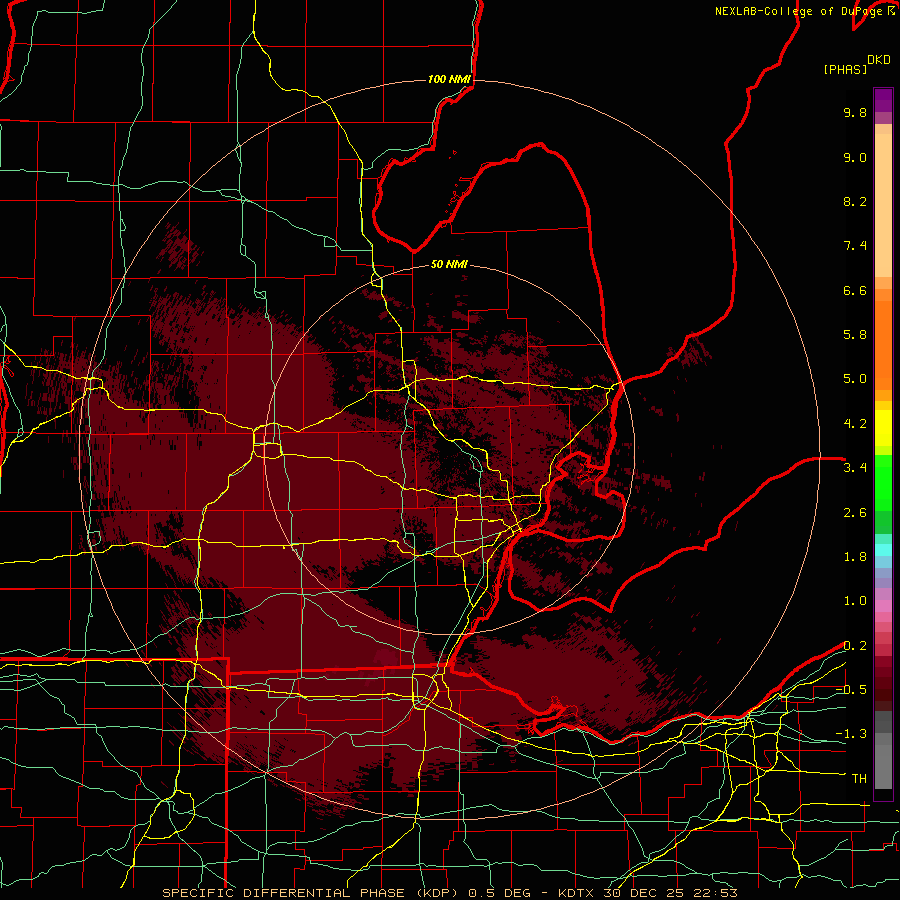Image resolution: width=900 pixels, height=900 pixels.
Task: Select the 100 NMI range ring label
Action: point(449,79)
